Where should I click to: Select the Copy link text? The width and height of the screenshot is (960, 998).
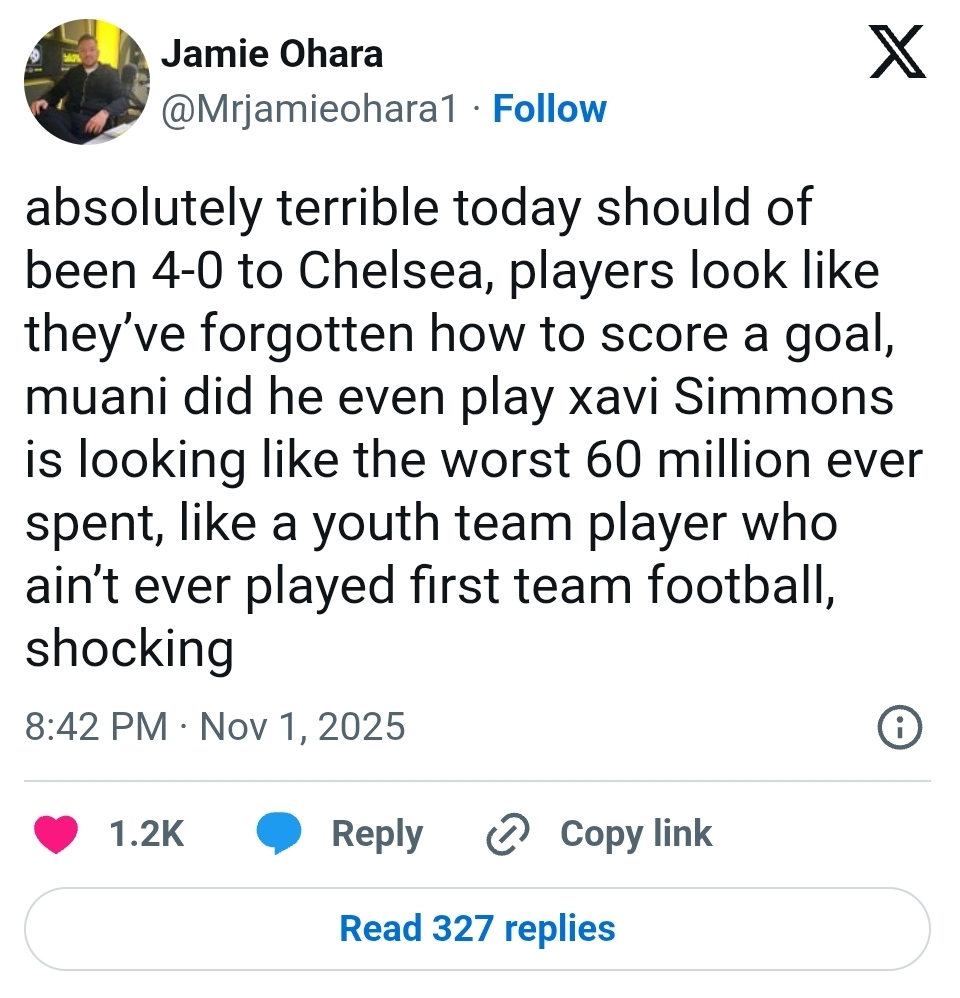tap(636, 834)
